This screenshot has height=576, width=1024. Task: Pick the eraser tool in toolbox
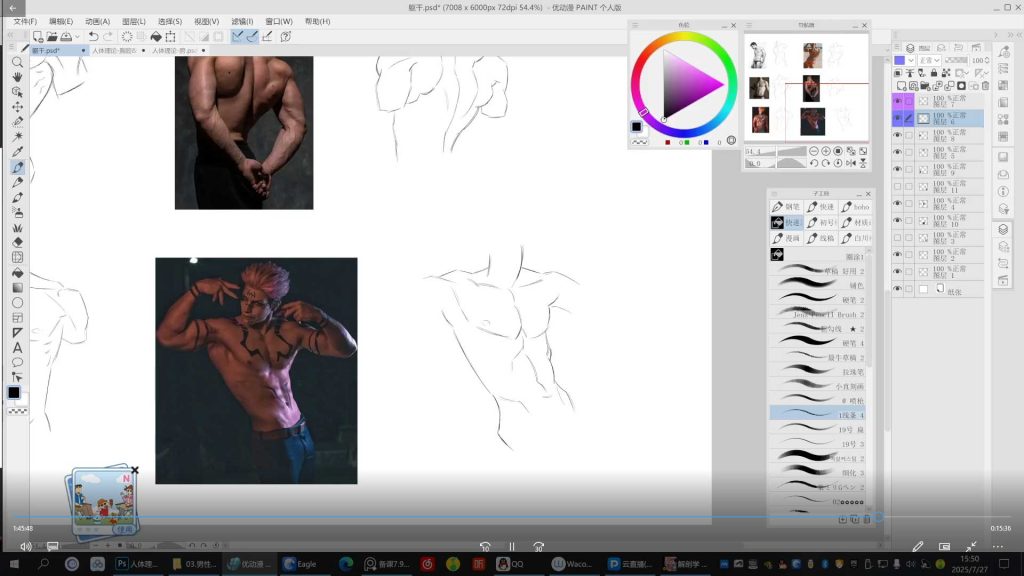pos(17,242)
